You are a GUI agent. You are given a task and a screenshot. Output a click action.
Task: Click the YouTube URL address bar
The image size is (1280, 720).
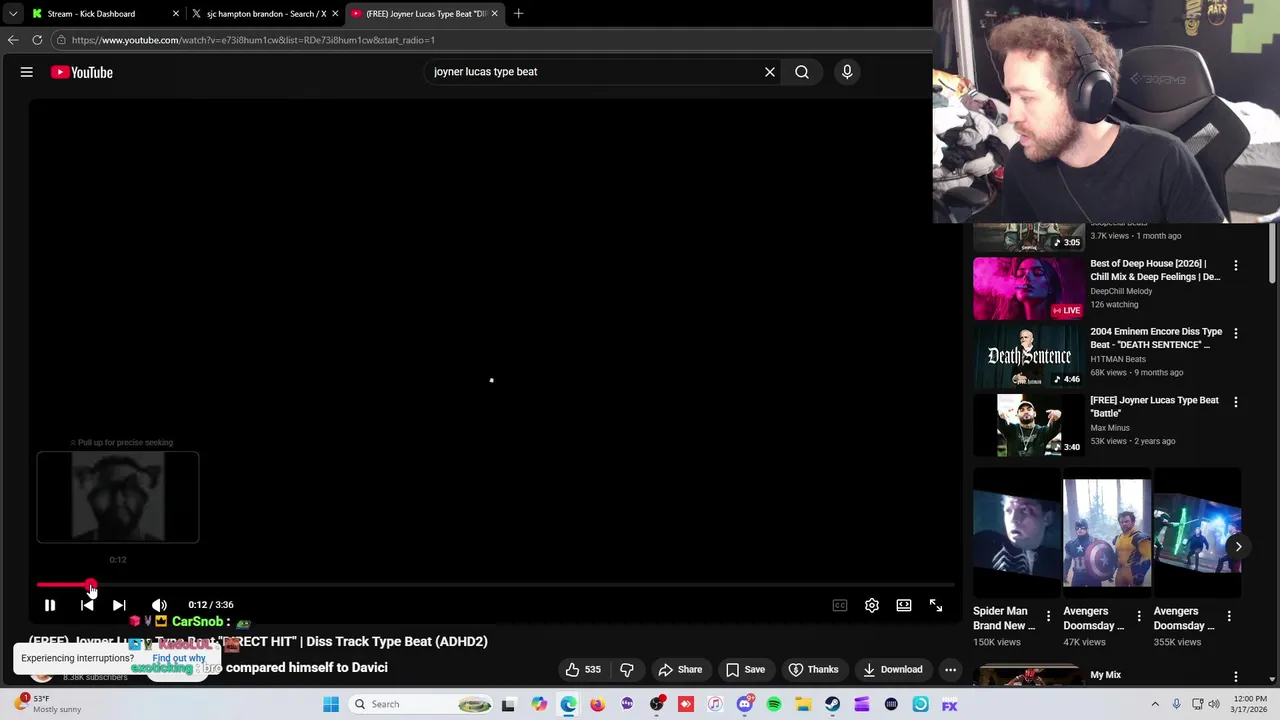[490, 40]
